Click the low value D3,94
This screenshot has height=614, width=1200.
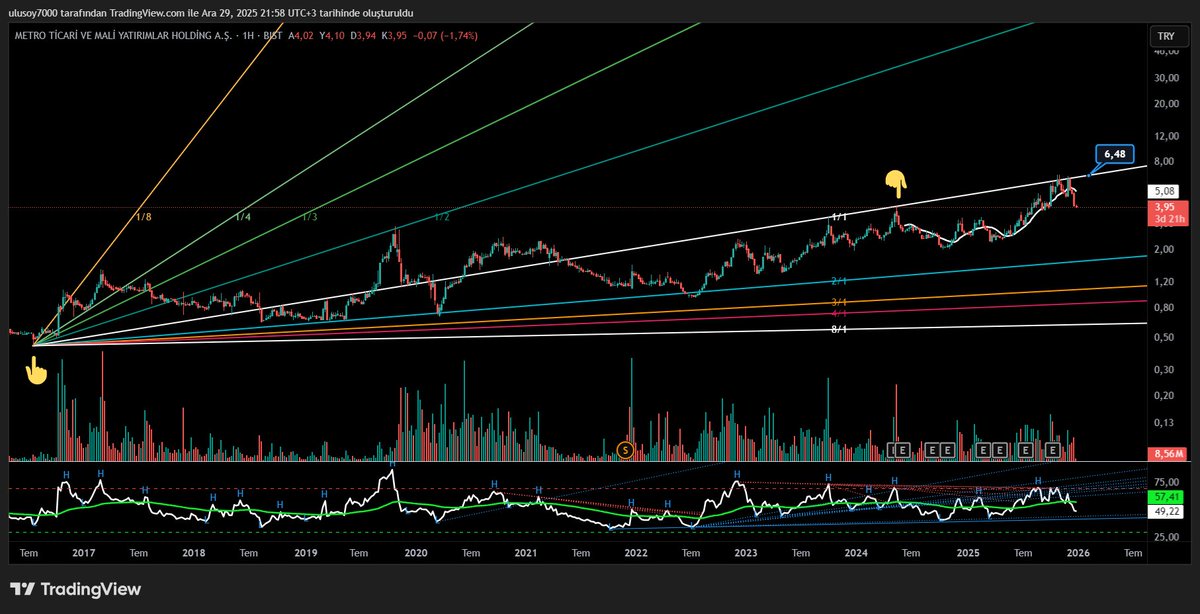point(363,36)
